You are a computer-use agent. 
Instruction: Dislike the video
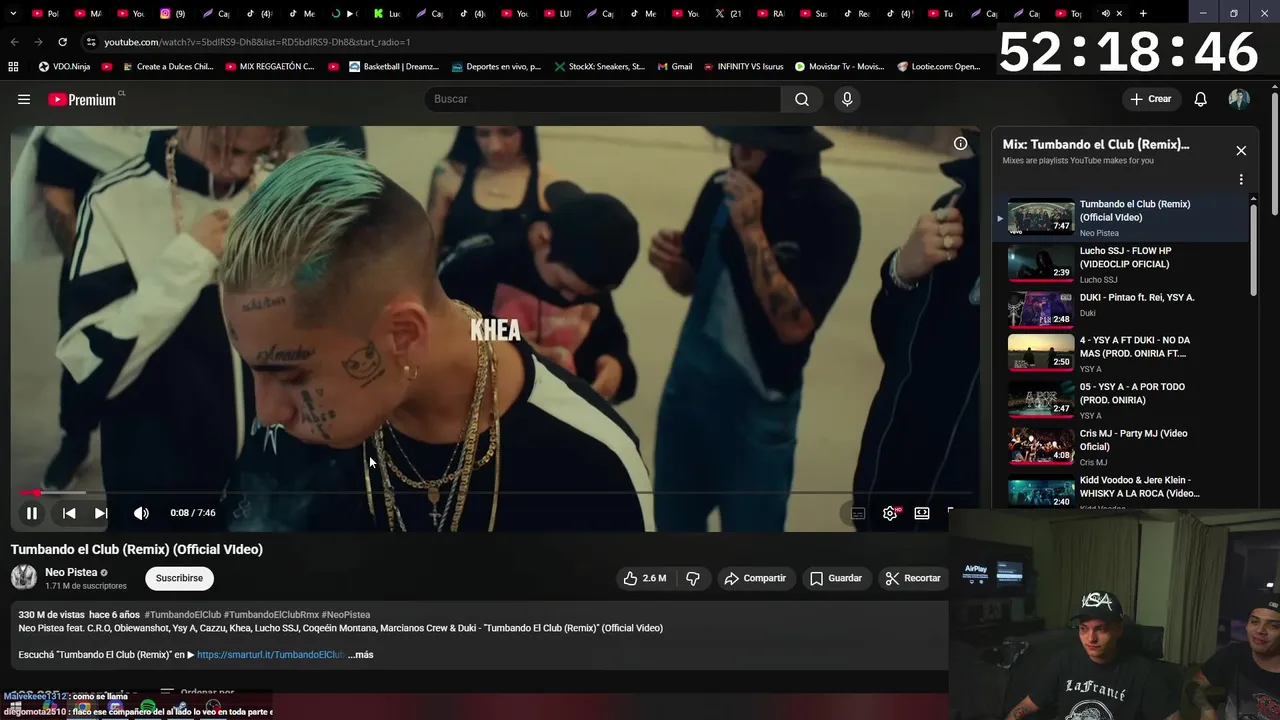pos(693,578)
